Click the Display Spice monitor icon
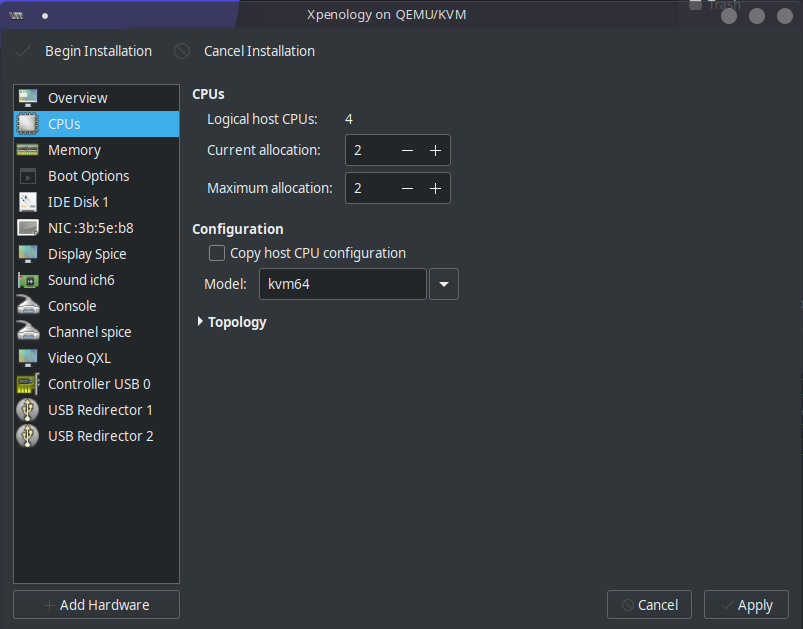803x629 pixels. [28, 254]
